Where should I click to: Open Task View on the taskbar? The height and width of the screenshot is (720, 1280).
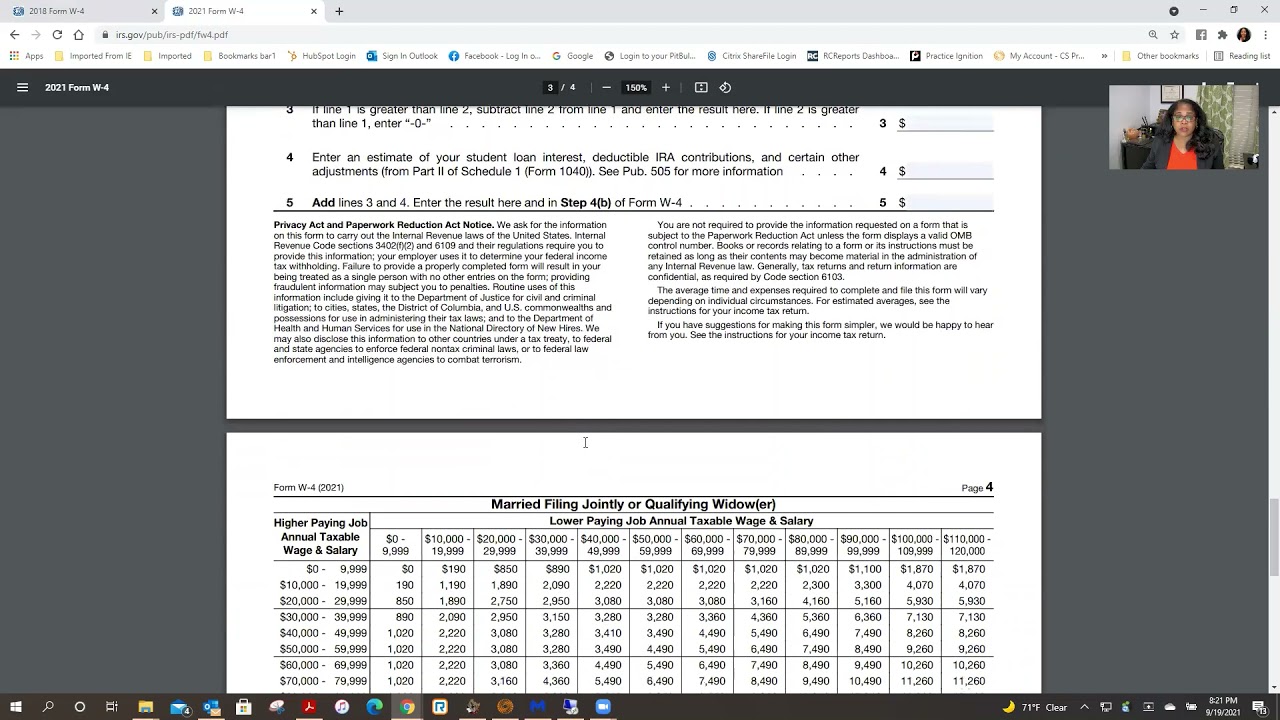pos(112,707)
